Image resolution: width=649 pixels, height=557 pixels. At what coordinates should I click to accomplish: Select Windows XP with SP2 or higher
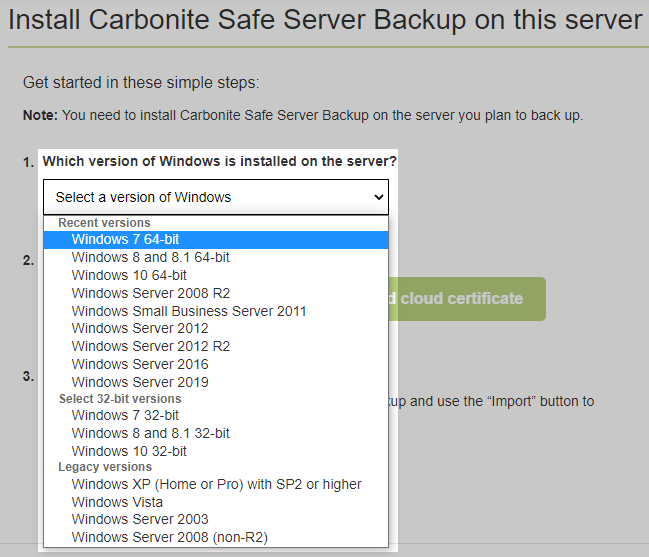(x=216, y=484)
